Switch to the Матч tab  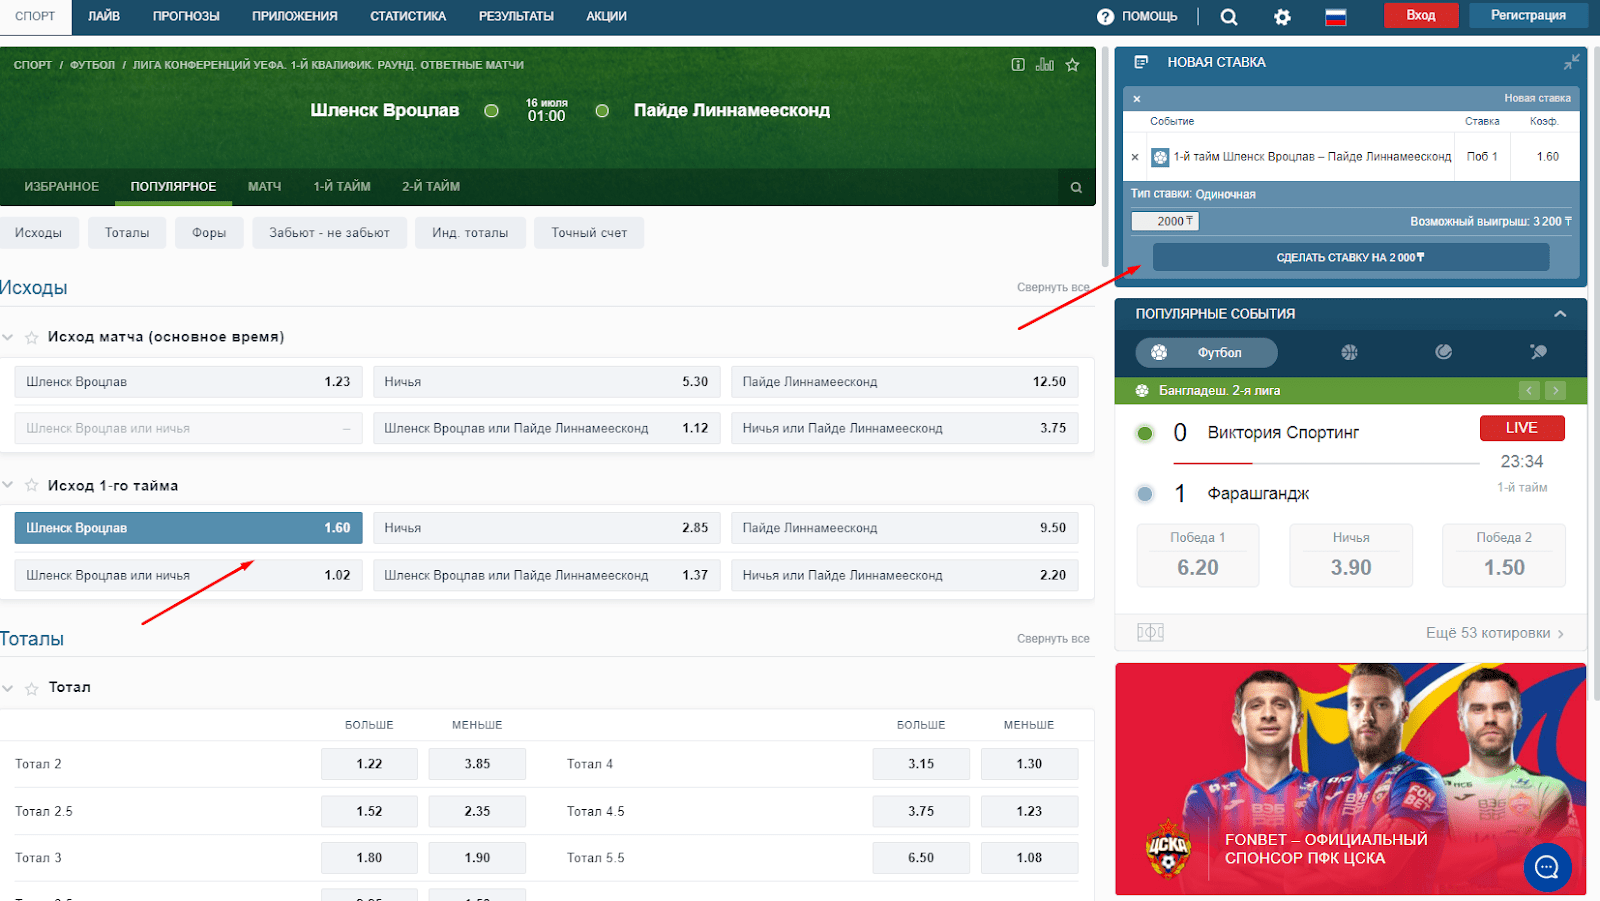265,187
